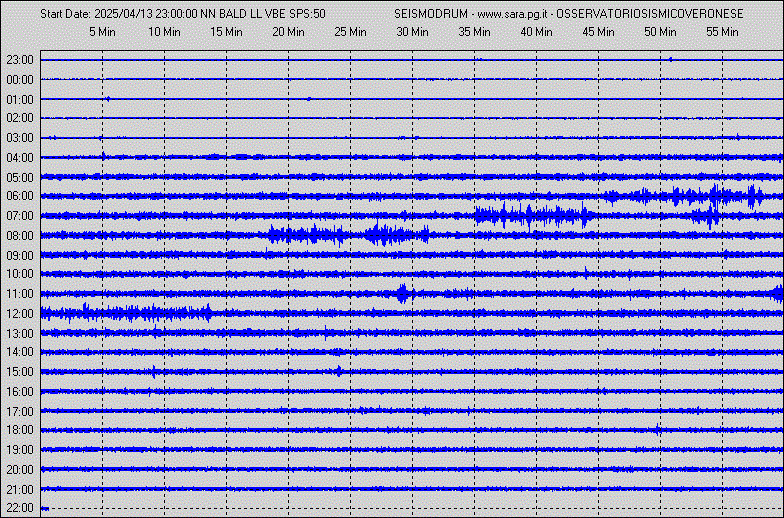This screenshot has height=518, width=784.
Task: Click the 04:00 row label
Action: coord(20,158)
